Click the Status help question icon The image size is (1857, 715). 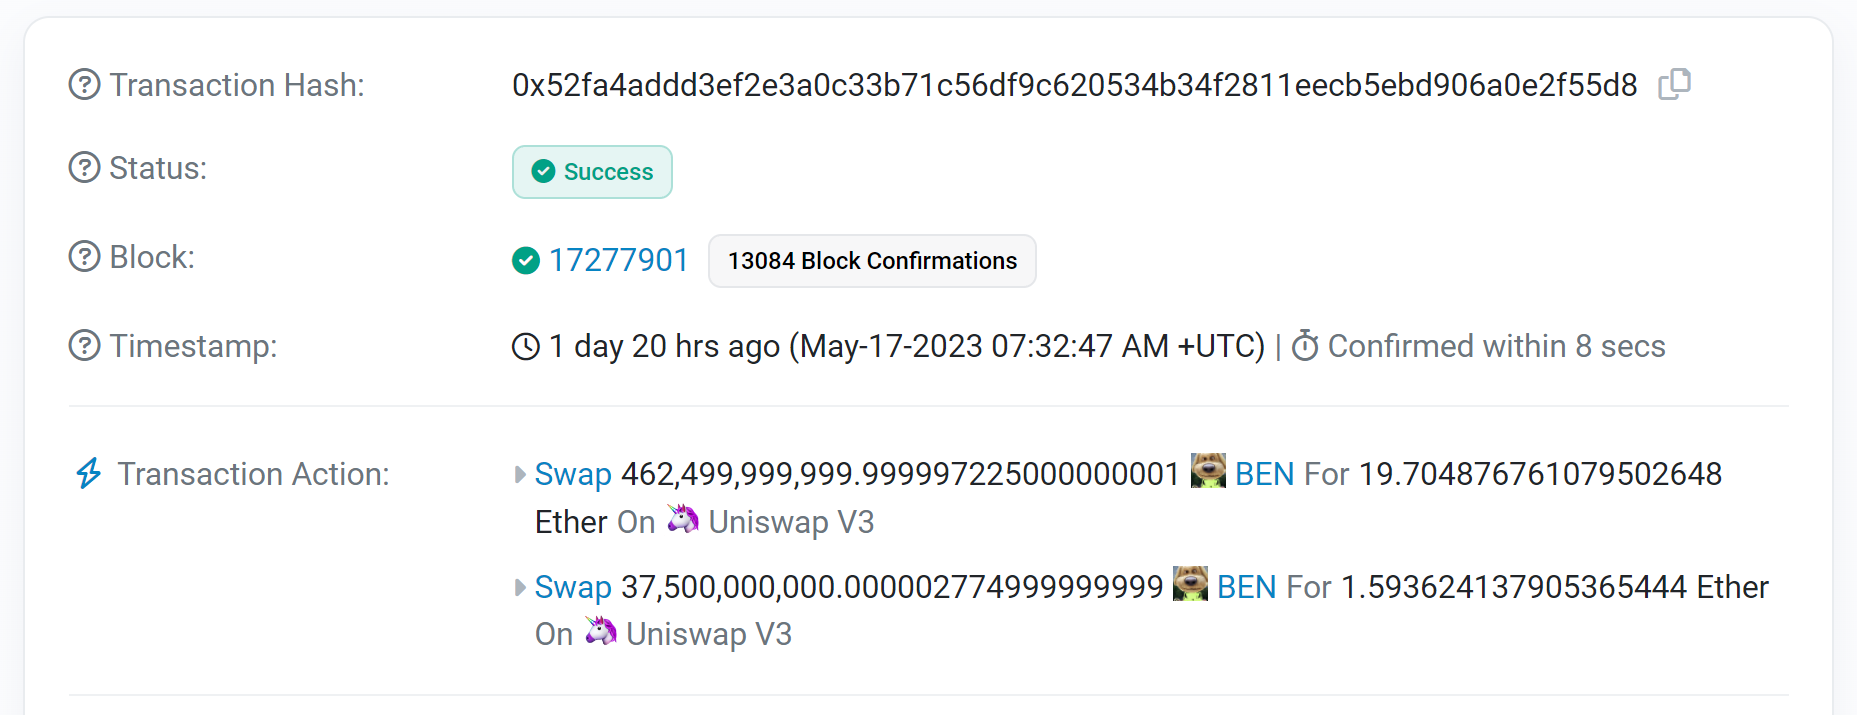pyautogui.click(x=84, y=168)
